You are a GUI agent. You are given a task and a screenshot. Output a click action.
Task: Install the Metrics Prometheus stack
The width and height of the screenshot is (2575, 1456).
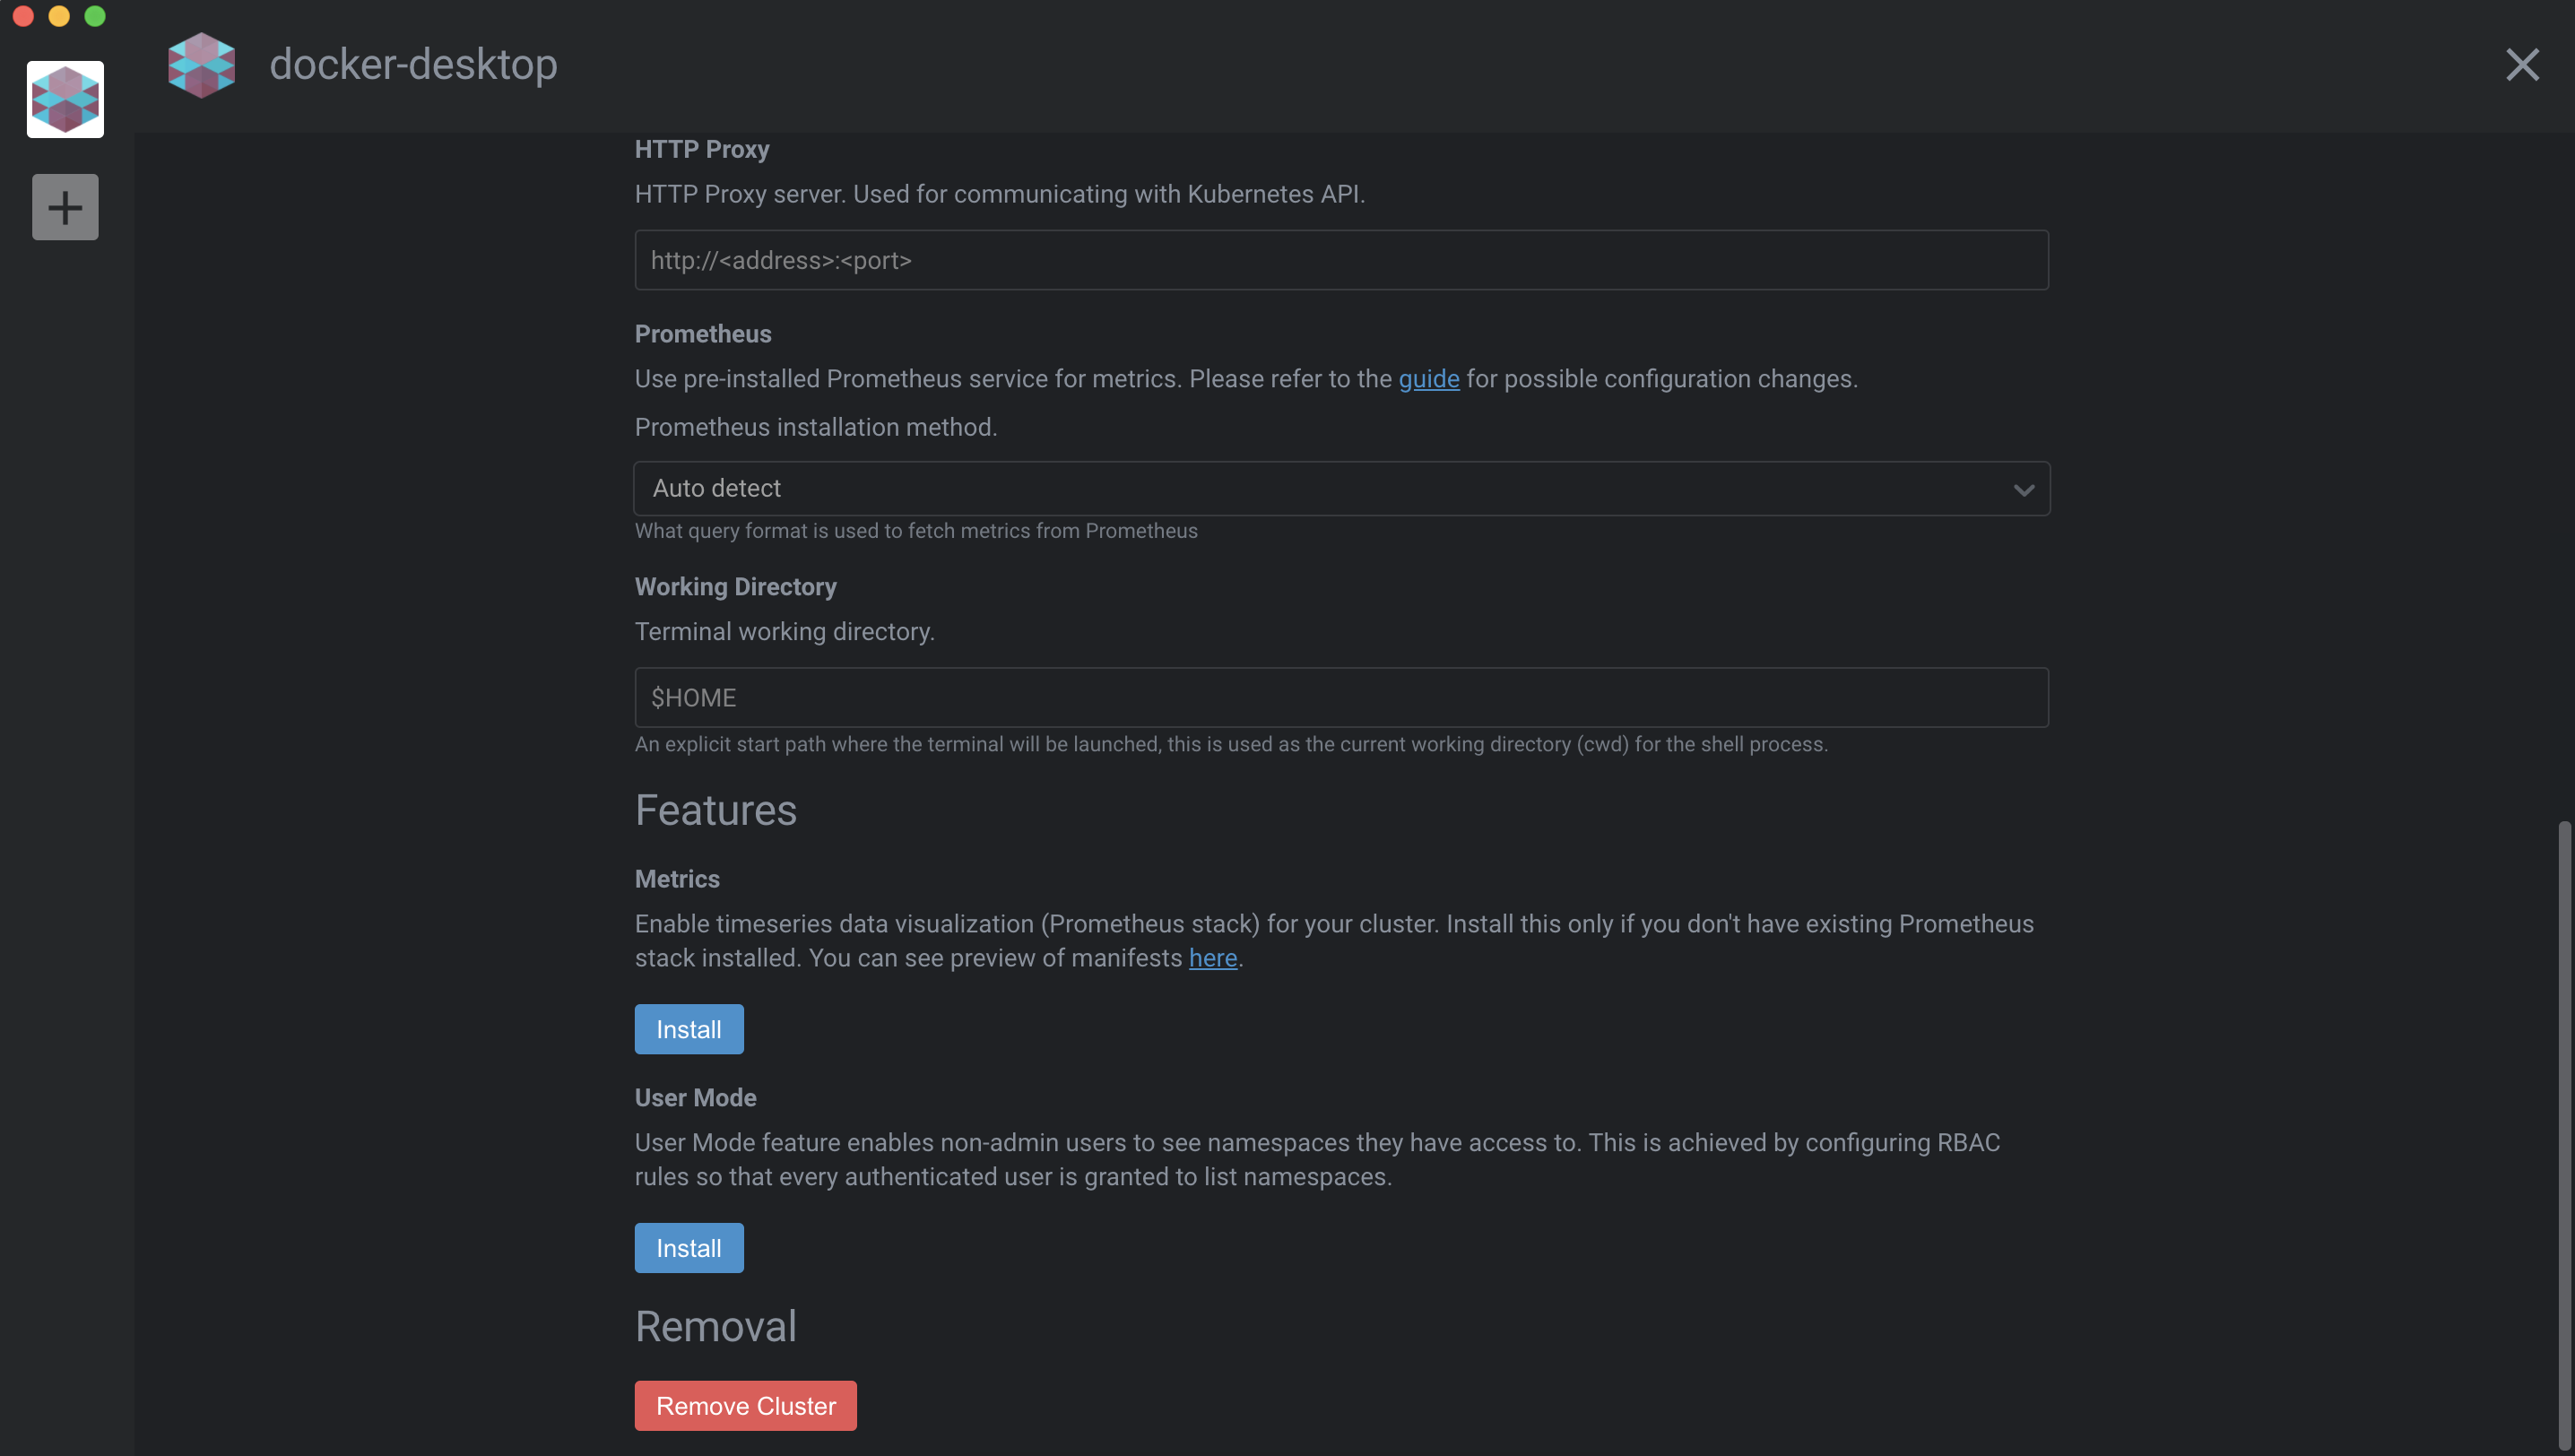pos(688,1028)
